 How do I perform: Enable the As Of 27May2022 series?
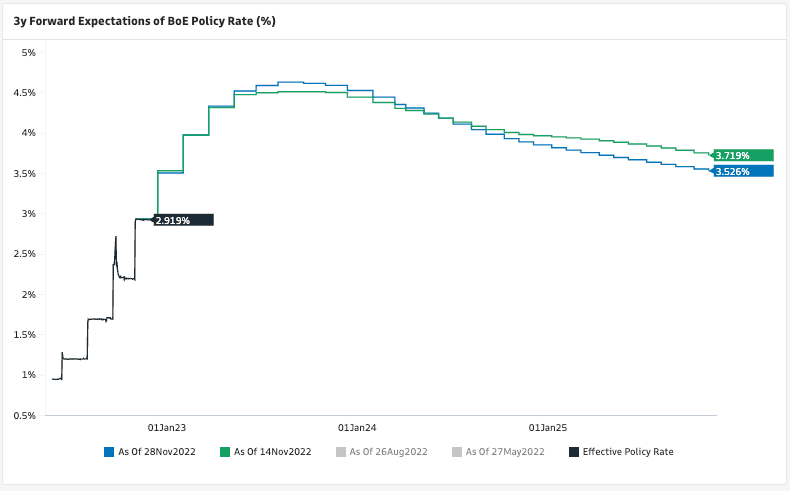tap(505, 452)
